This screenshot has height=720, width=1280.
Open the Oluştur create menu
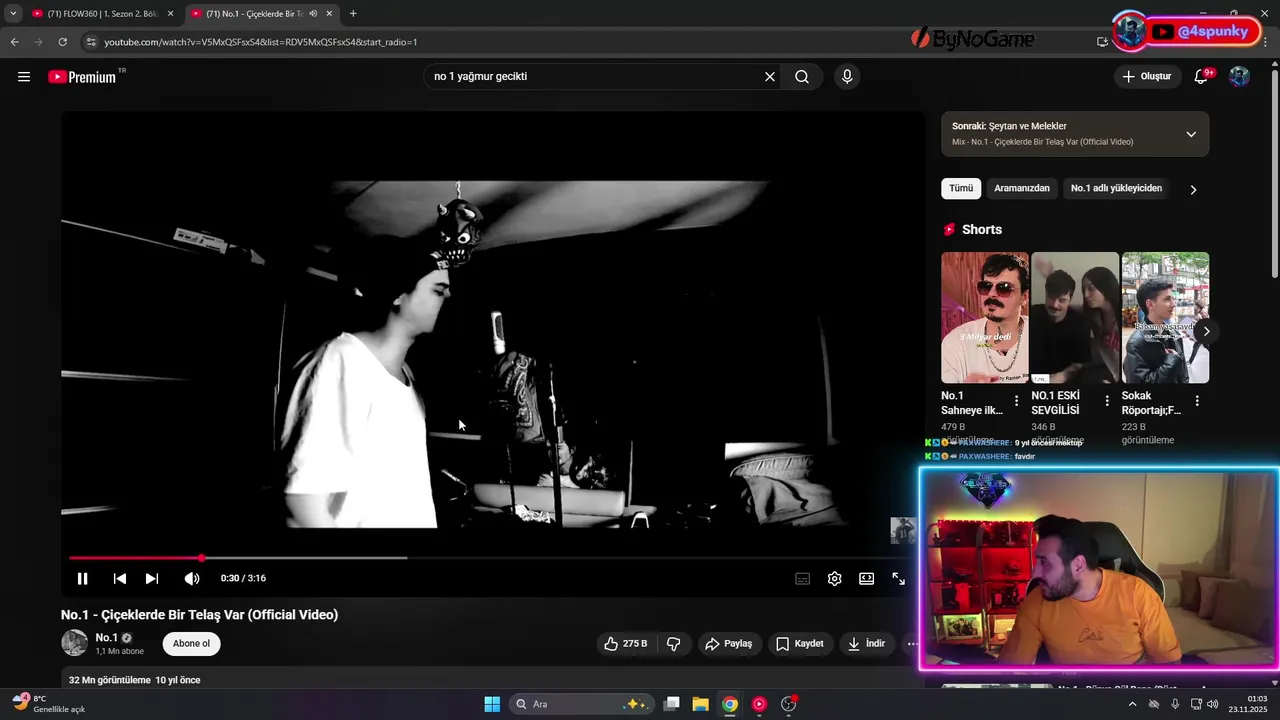pyautogui.click(x=1147, y=77)
